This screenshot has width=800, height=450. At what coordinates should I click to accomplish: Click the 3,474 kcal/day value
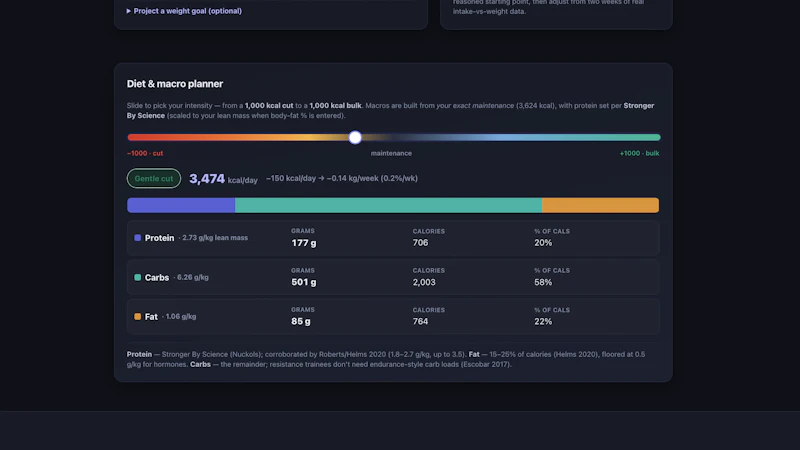[x=223, y=179]
